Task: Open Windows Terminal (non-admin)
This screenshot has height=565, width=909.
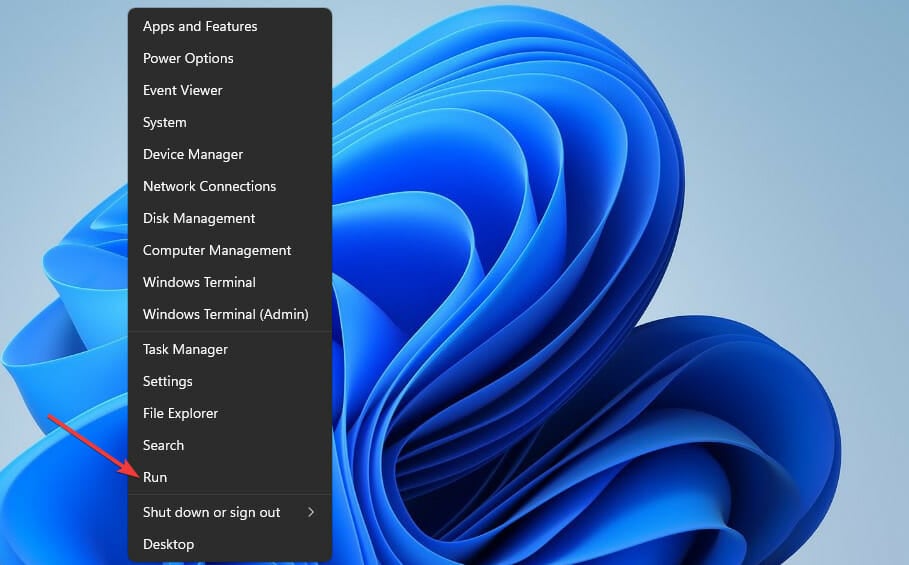Action: 230,282
